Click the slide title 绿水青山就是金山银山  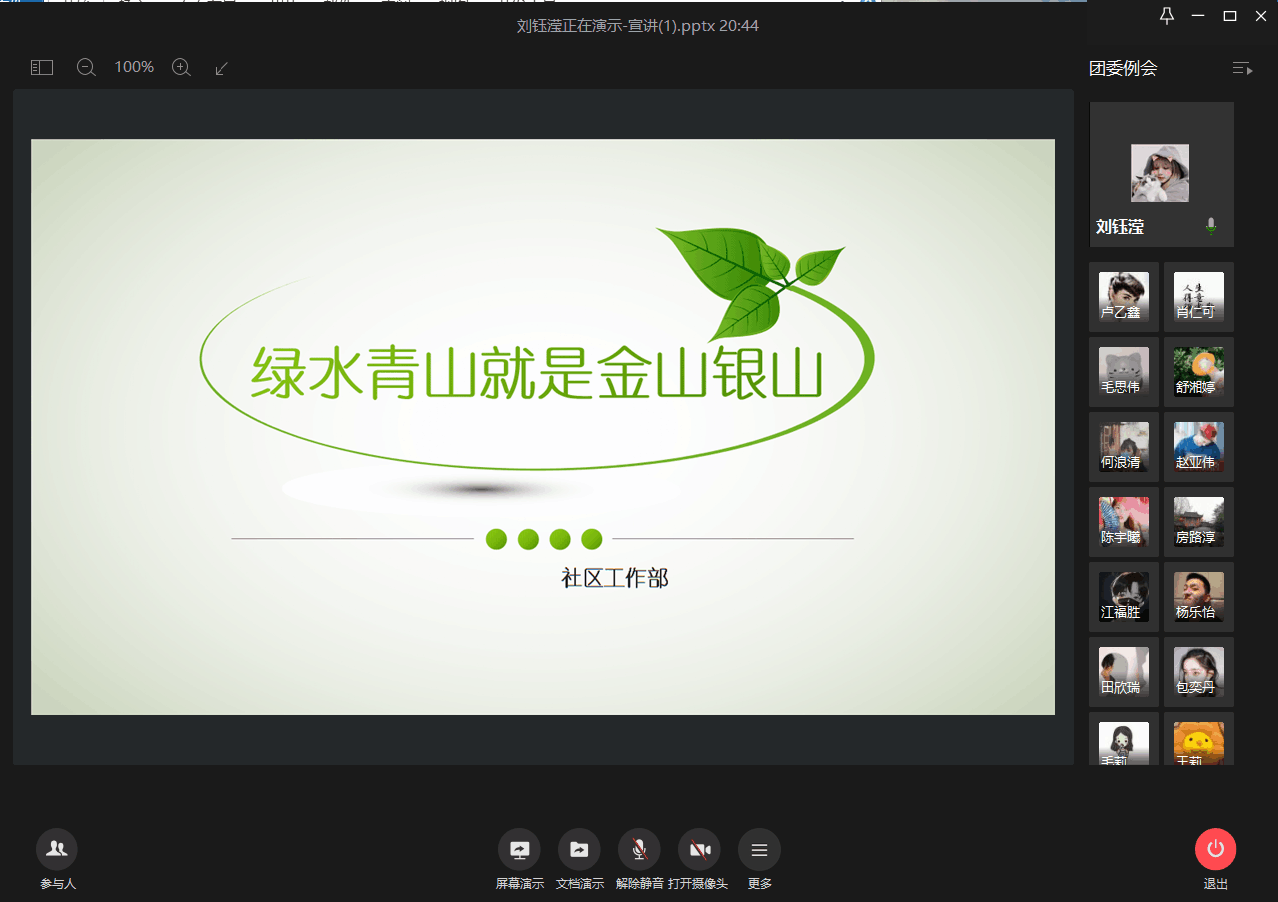[536, 372]
